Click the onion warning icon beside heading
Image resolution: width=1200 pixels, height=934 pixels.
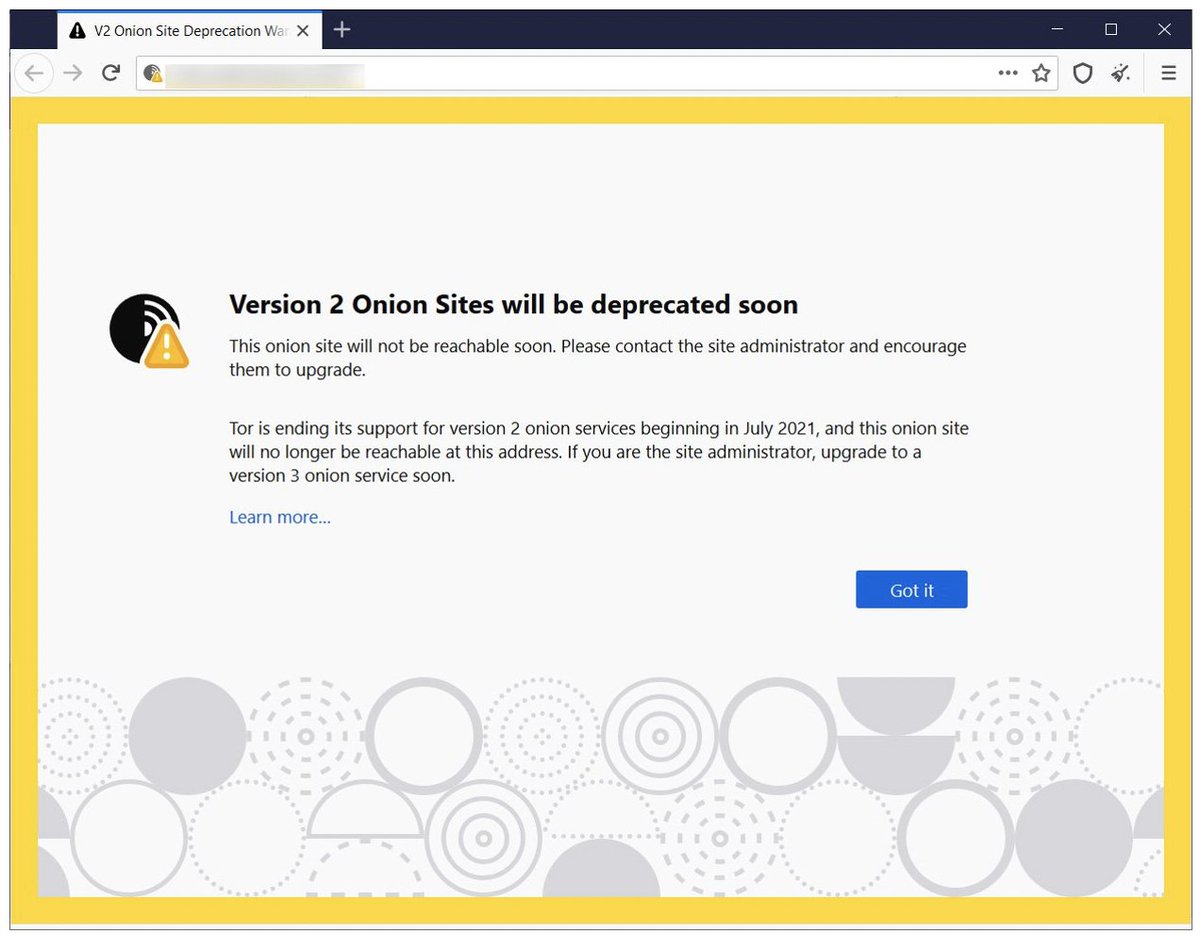point(149,331)
